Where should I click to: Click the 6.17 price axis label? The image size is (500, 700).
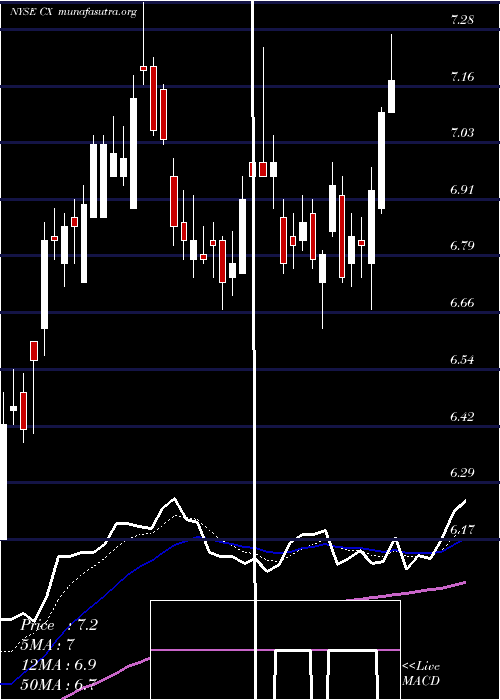coord(462,529)
